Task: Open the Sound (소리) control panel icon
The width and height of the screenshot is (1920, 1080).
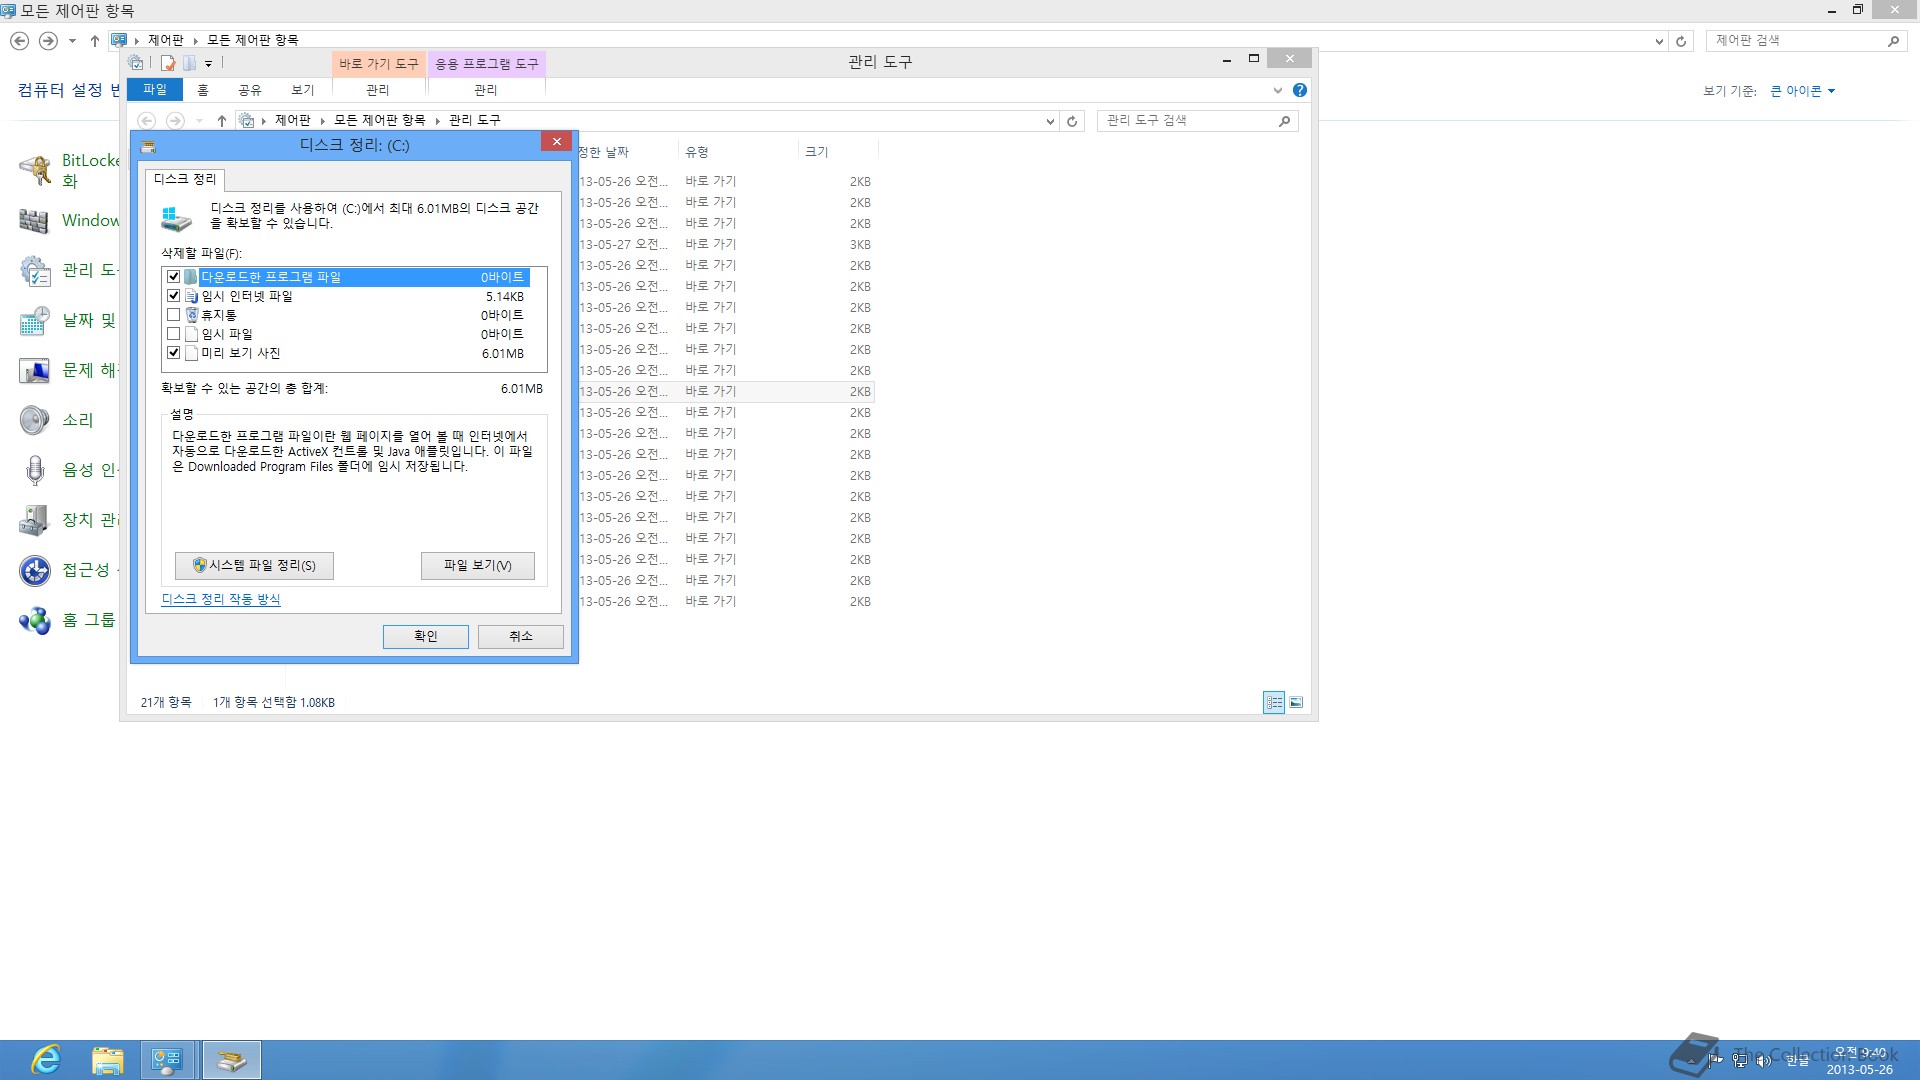Action: (35, 420)
